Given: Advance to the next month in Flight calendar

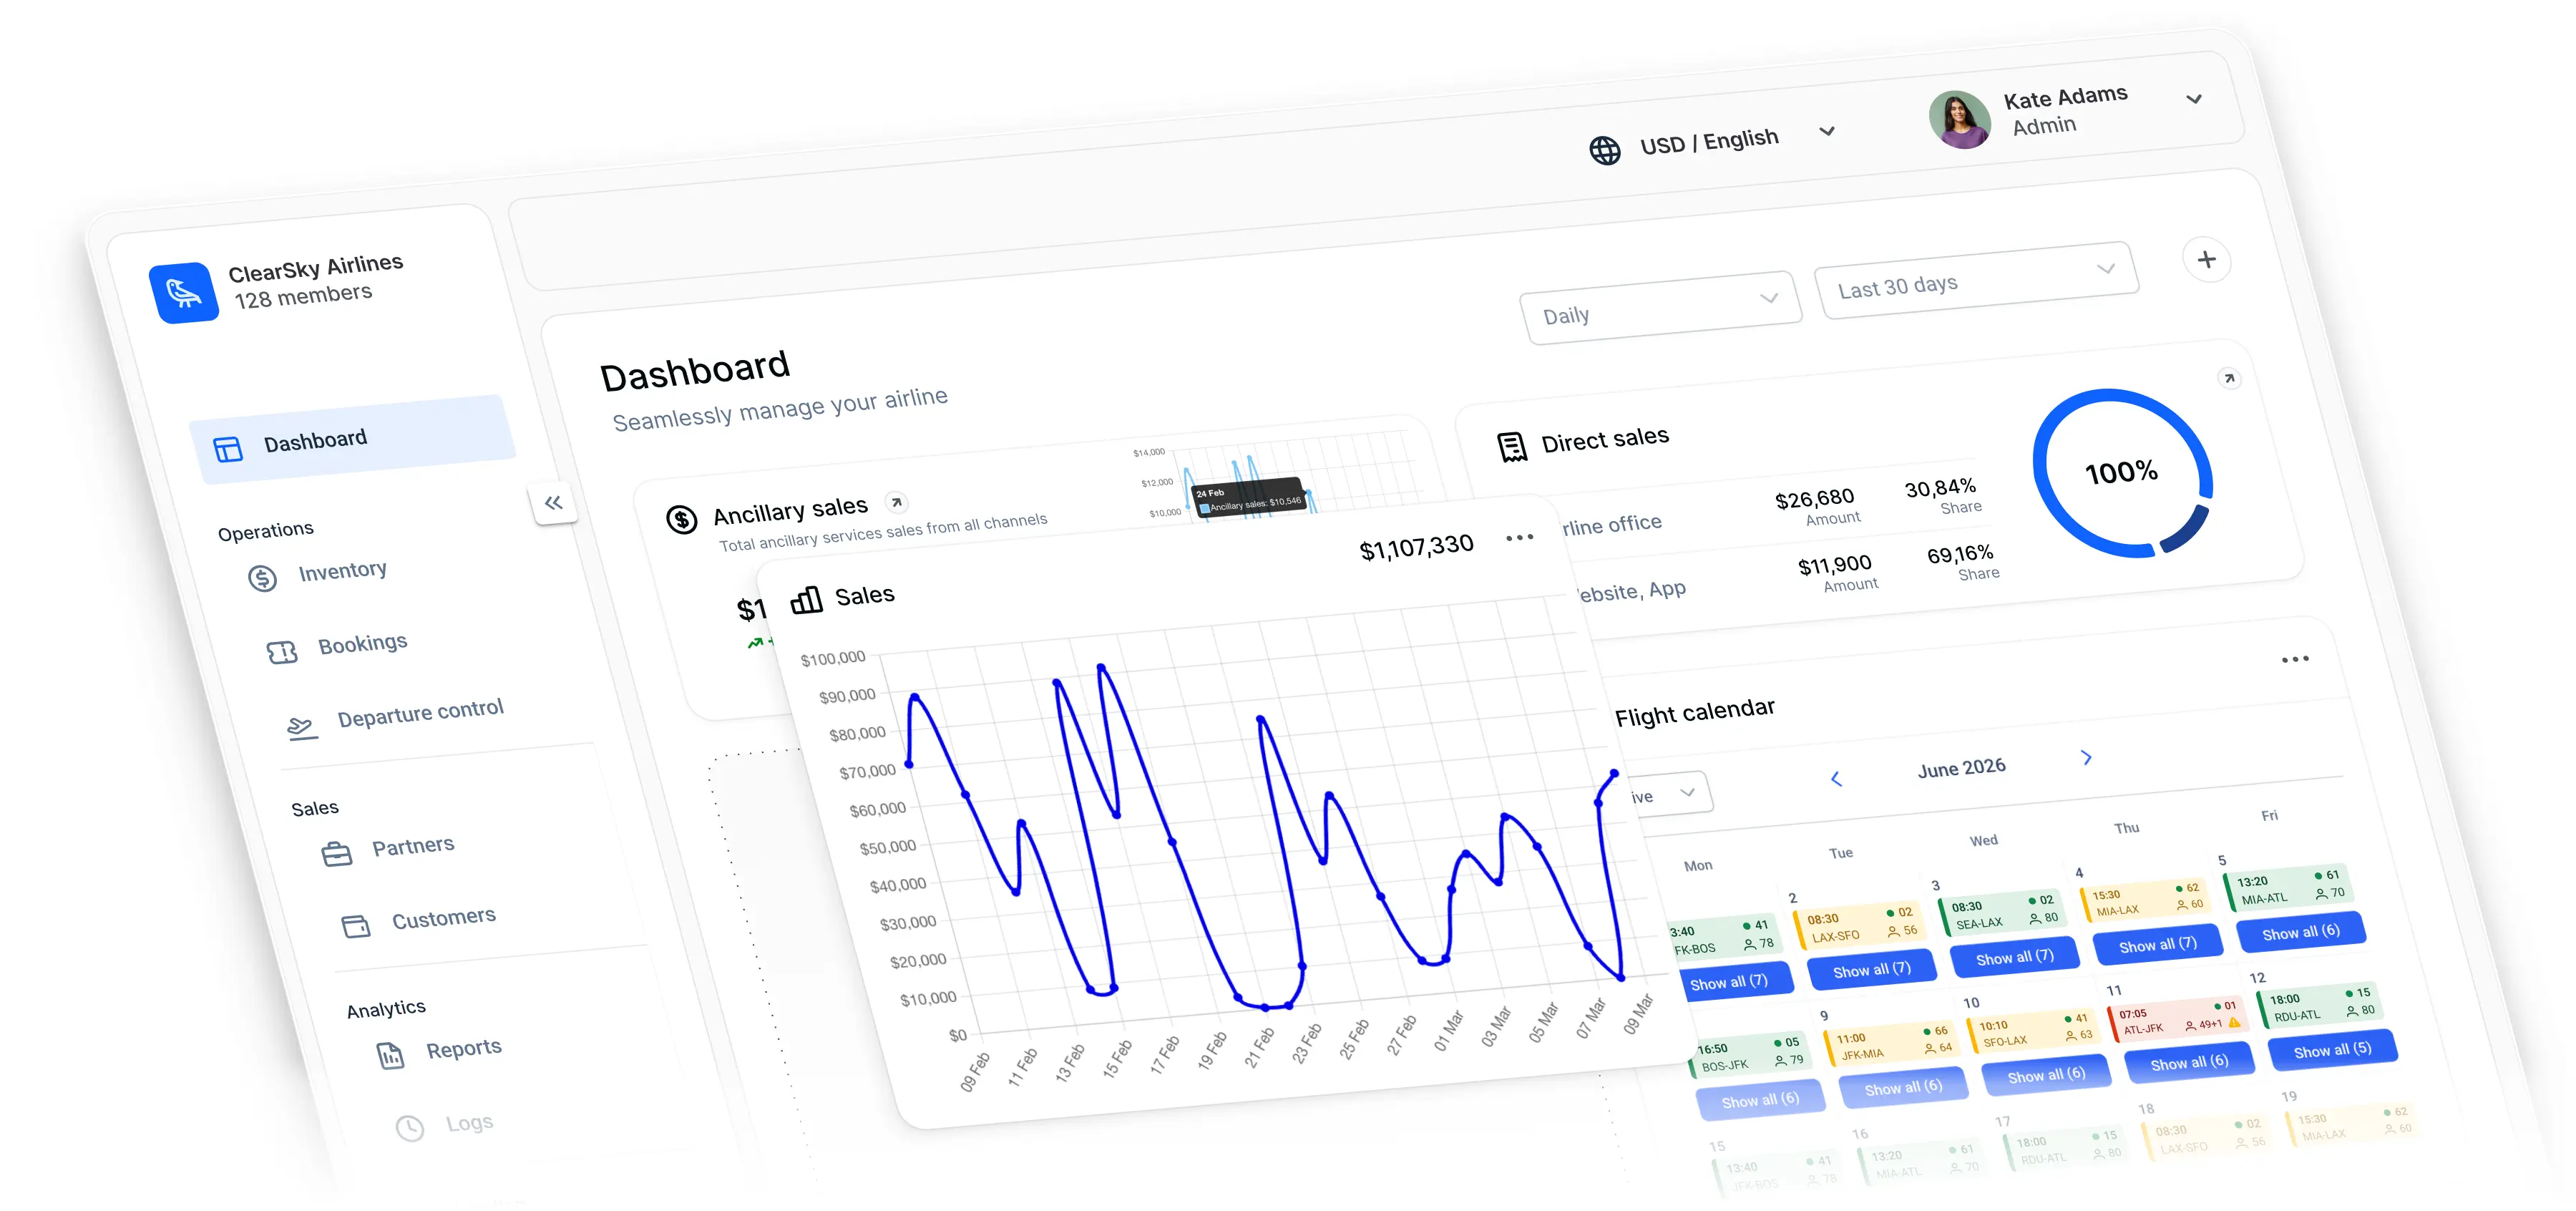Looking at the screenshot, I should pos(2086,758).
